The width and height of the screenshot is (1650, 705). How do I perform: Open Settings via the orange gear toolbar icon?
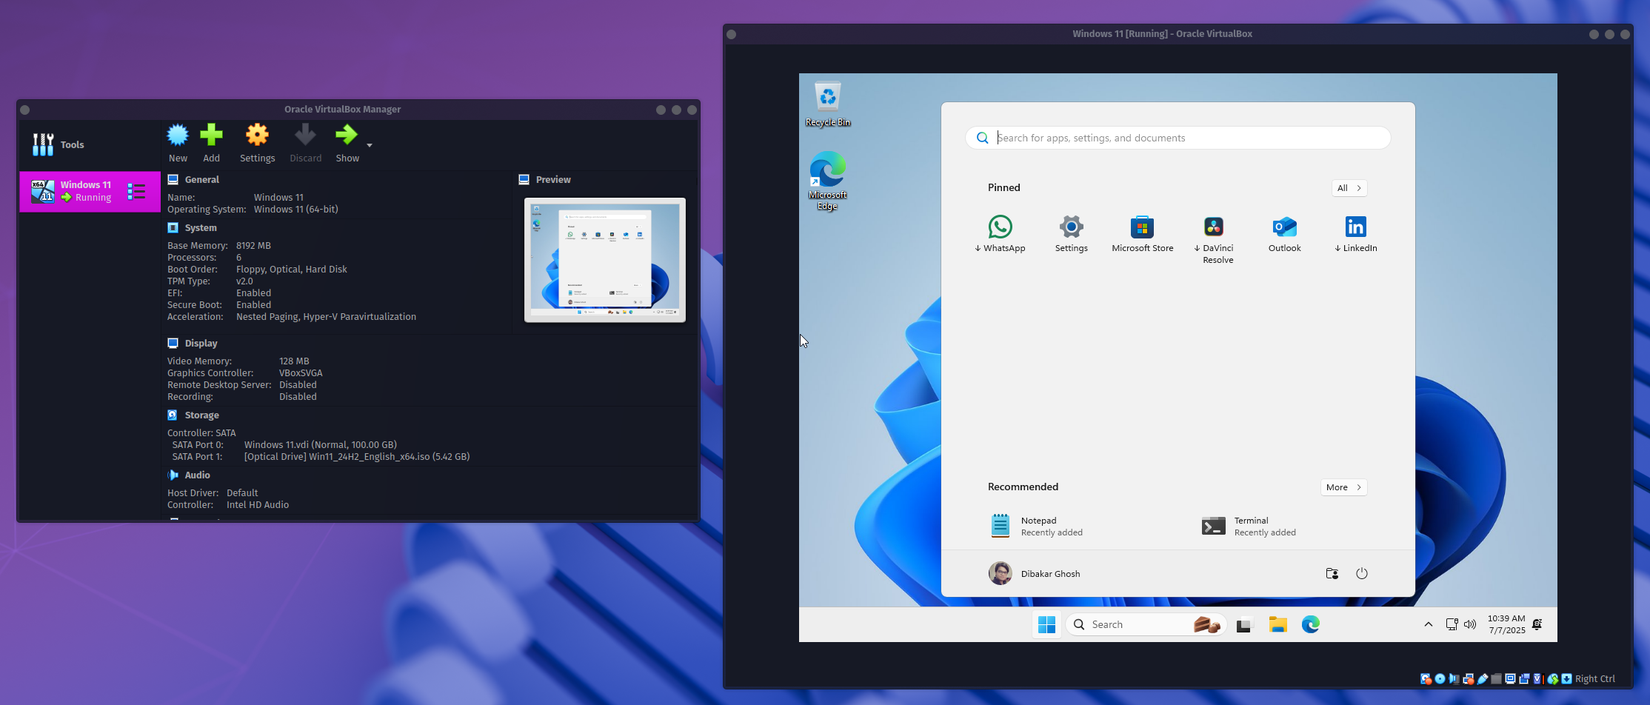point(257,135)
